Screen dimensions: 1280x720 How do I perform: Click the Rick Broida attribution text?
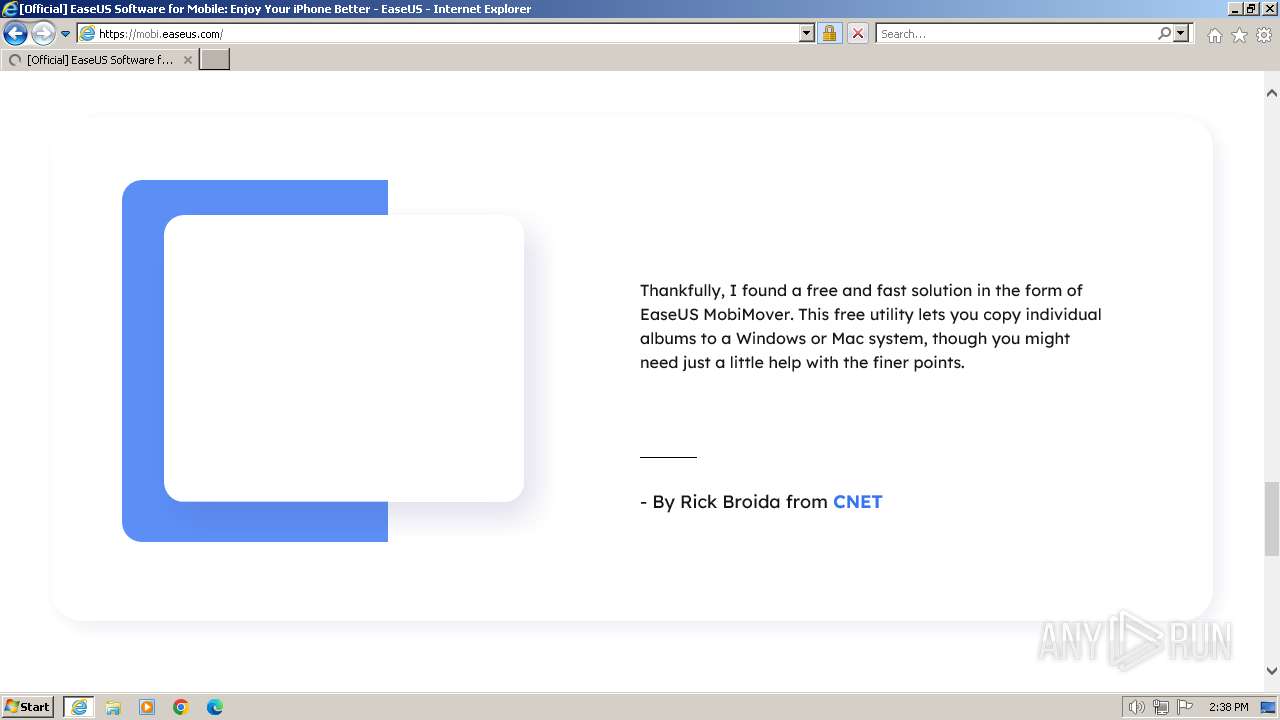point(761,502)
